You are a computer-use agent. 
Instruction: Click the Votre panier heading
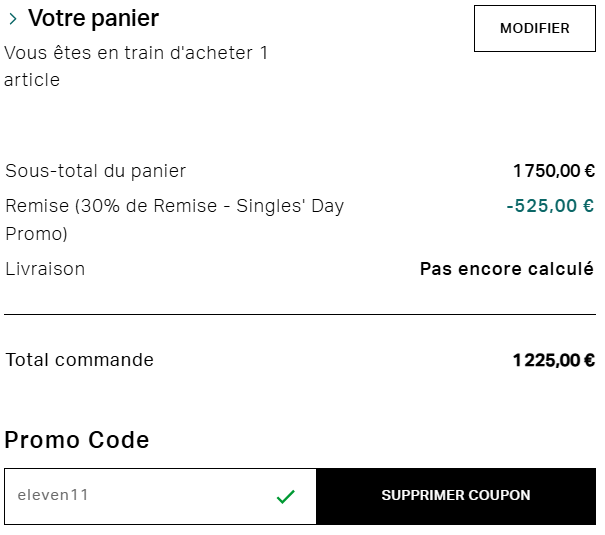[93, 18]
